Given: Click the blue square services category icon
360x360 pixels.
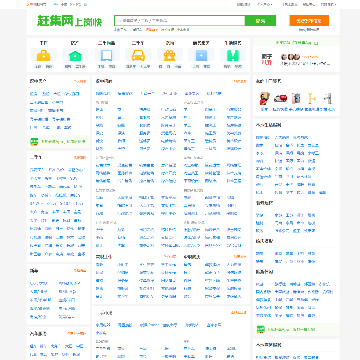Looking at the screenshot, I should click(x=201, y=55).
